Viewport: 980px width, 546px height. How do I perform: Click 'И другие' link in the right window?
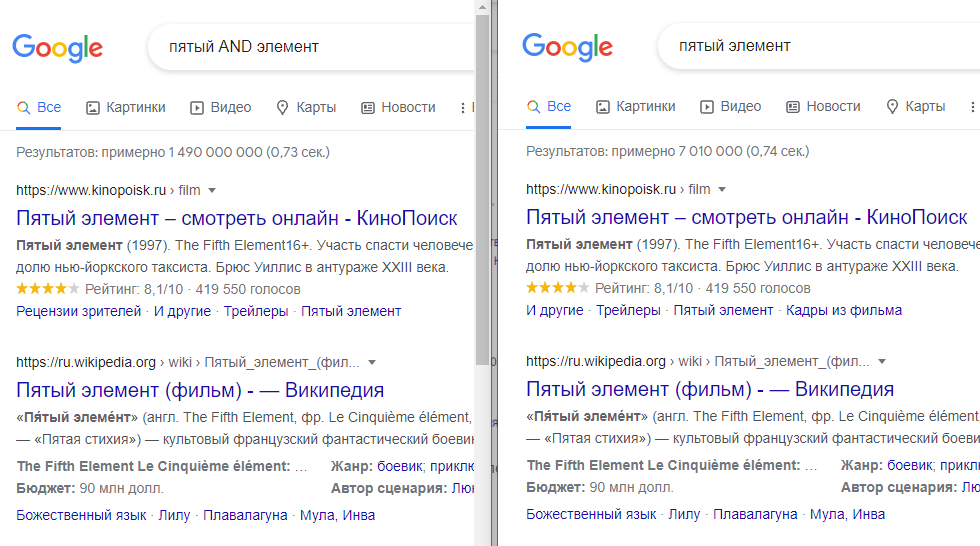click(x=555, y=310)
